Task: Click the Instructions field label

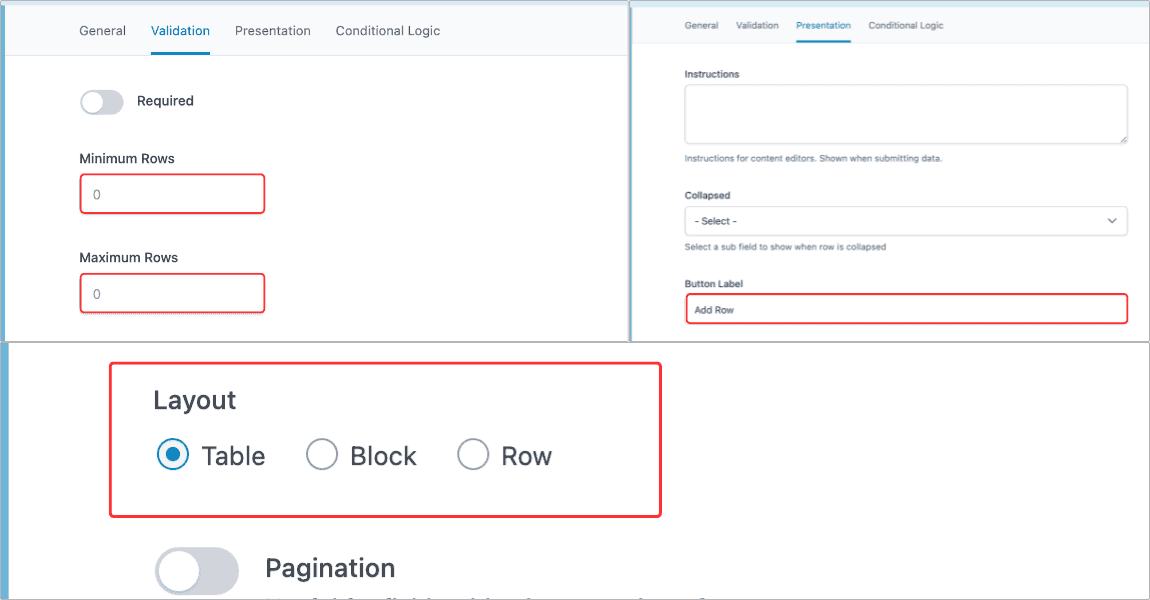Action: click(x=711, y=74)
